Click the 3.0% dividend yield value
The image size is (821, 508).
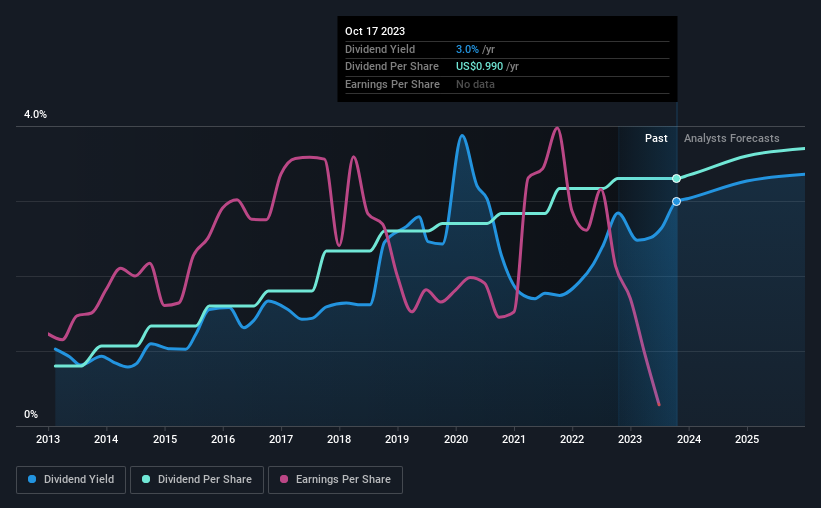pyautogui.click(x=467, y=49)
